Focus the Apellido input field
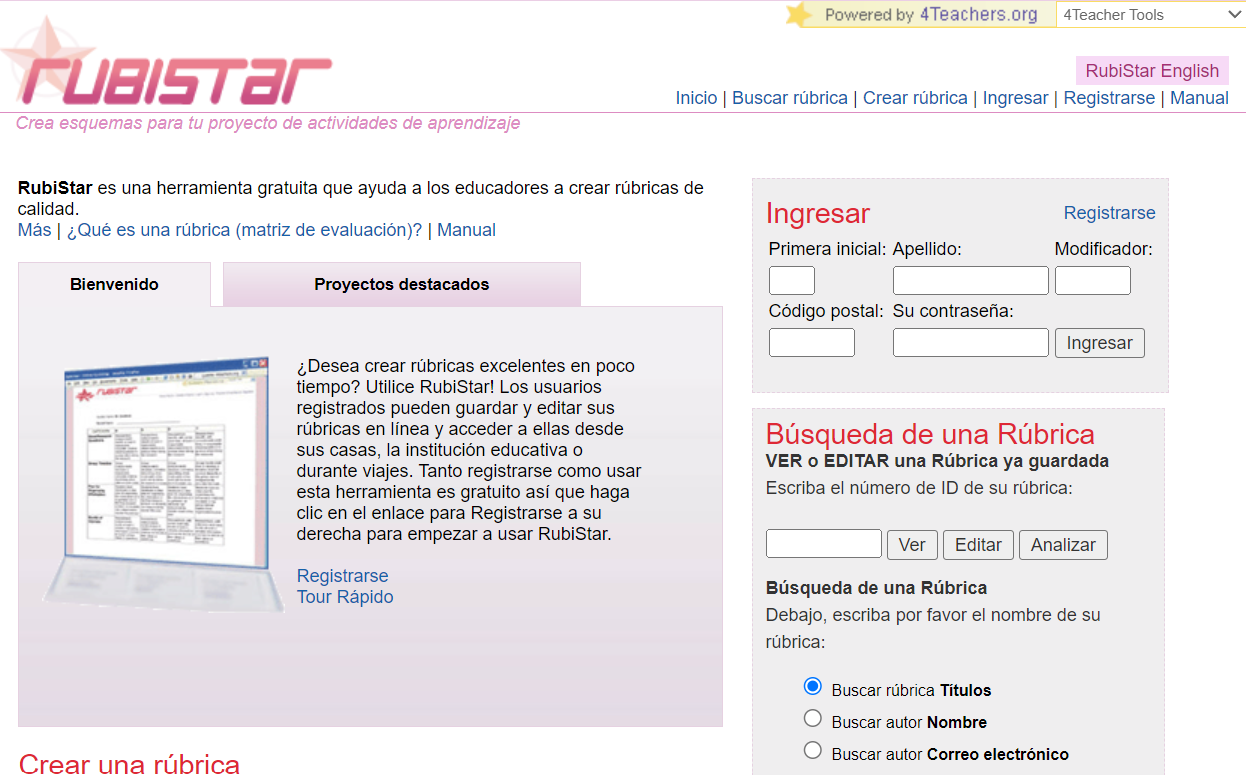Image resolution: width=1246 pixels, height=775 pixels. coord(971,280)
